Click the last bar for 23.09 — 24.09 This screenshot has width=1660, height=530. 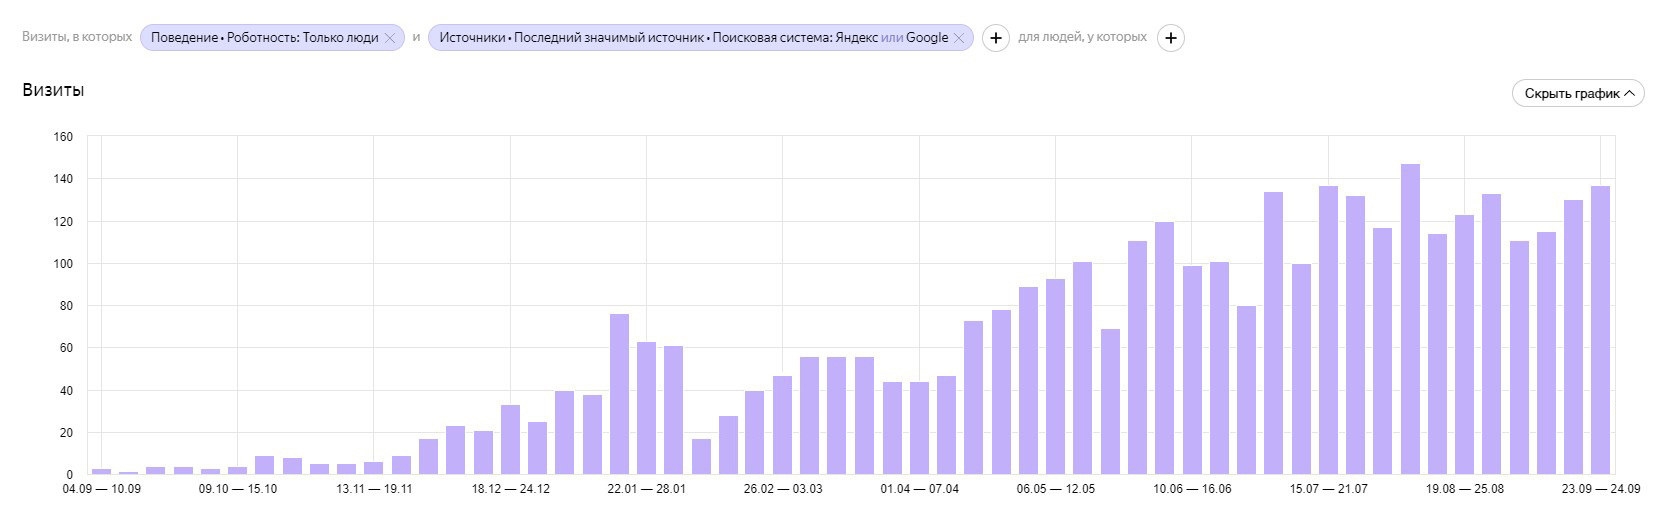tap(1601, 330)
